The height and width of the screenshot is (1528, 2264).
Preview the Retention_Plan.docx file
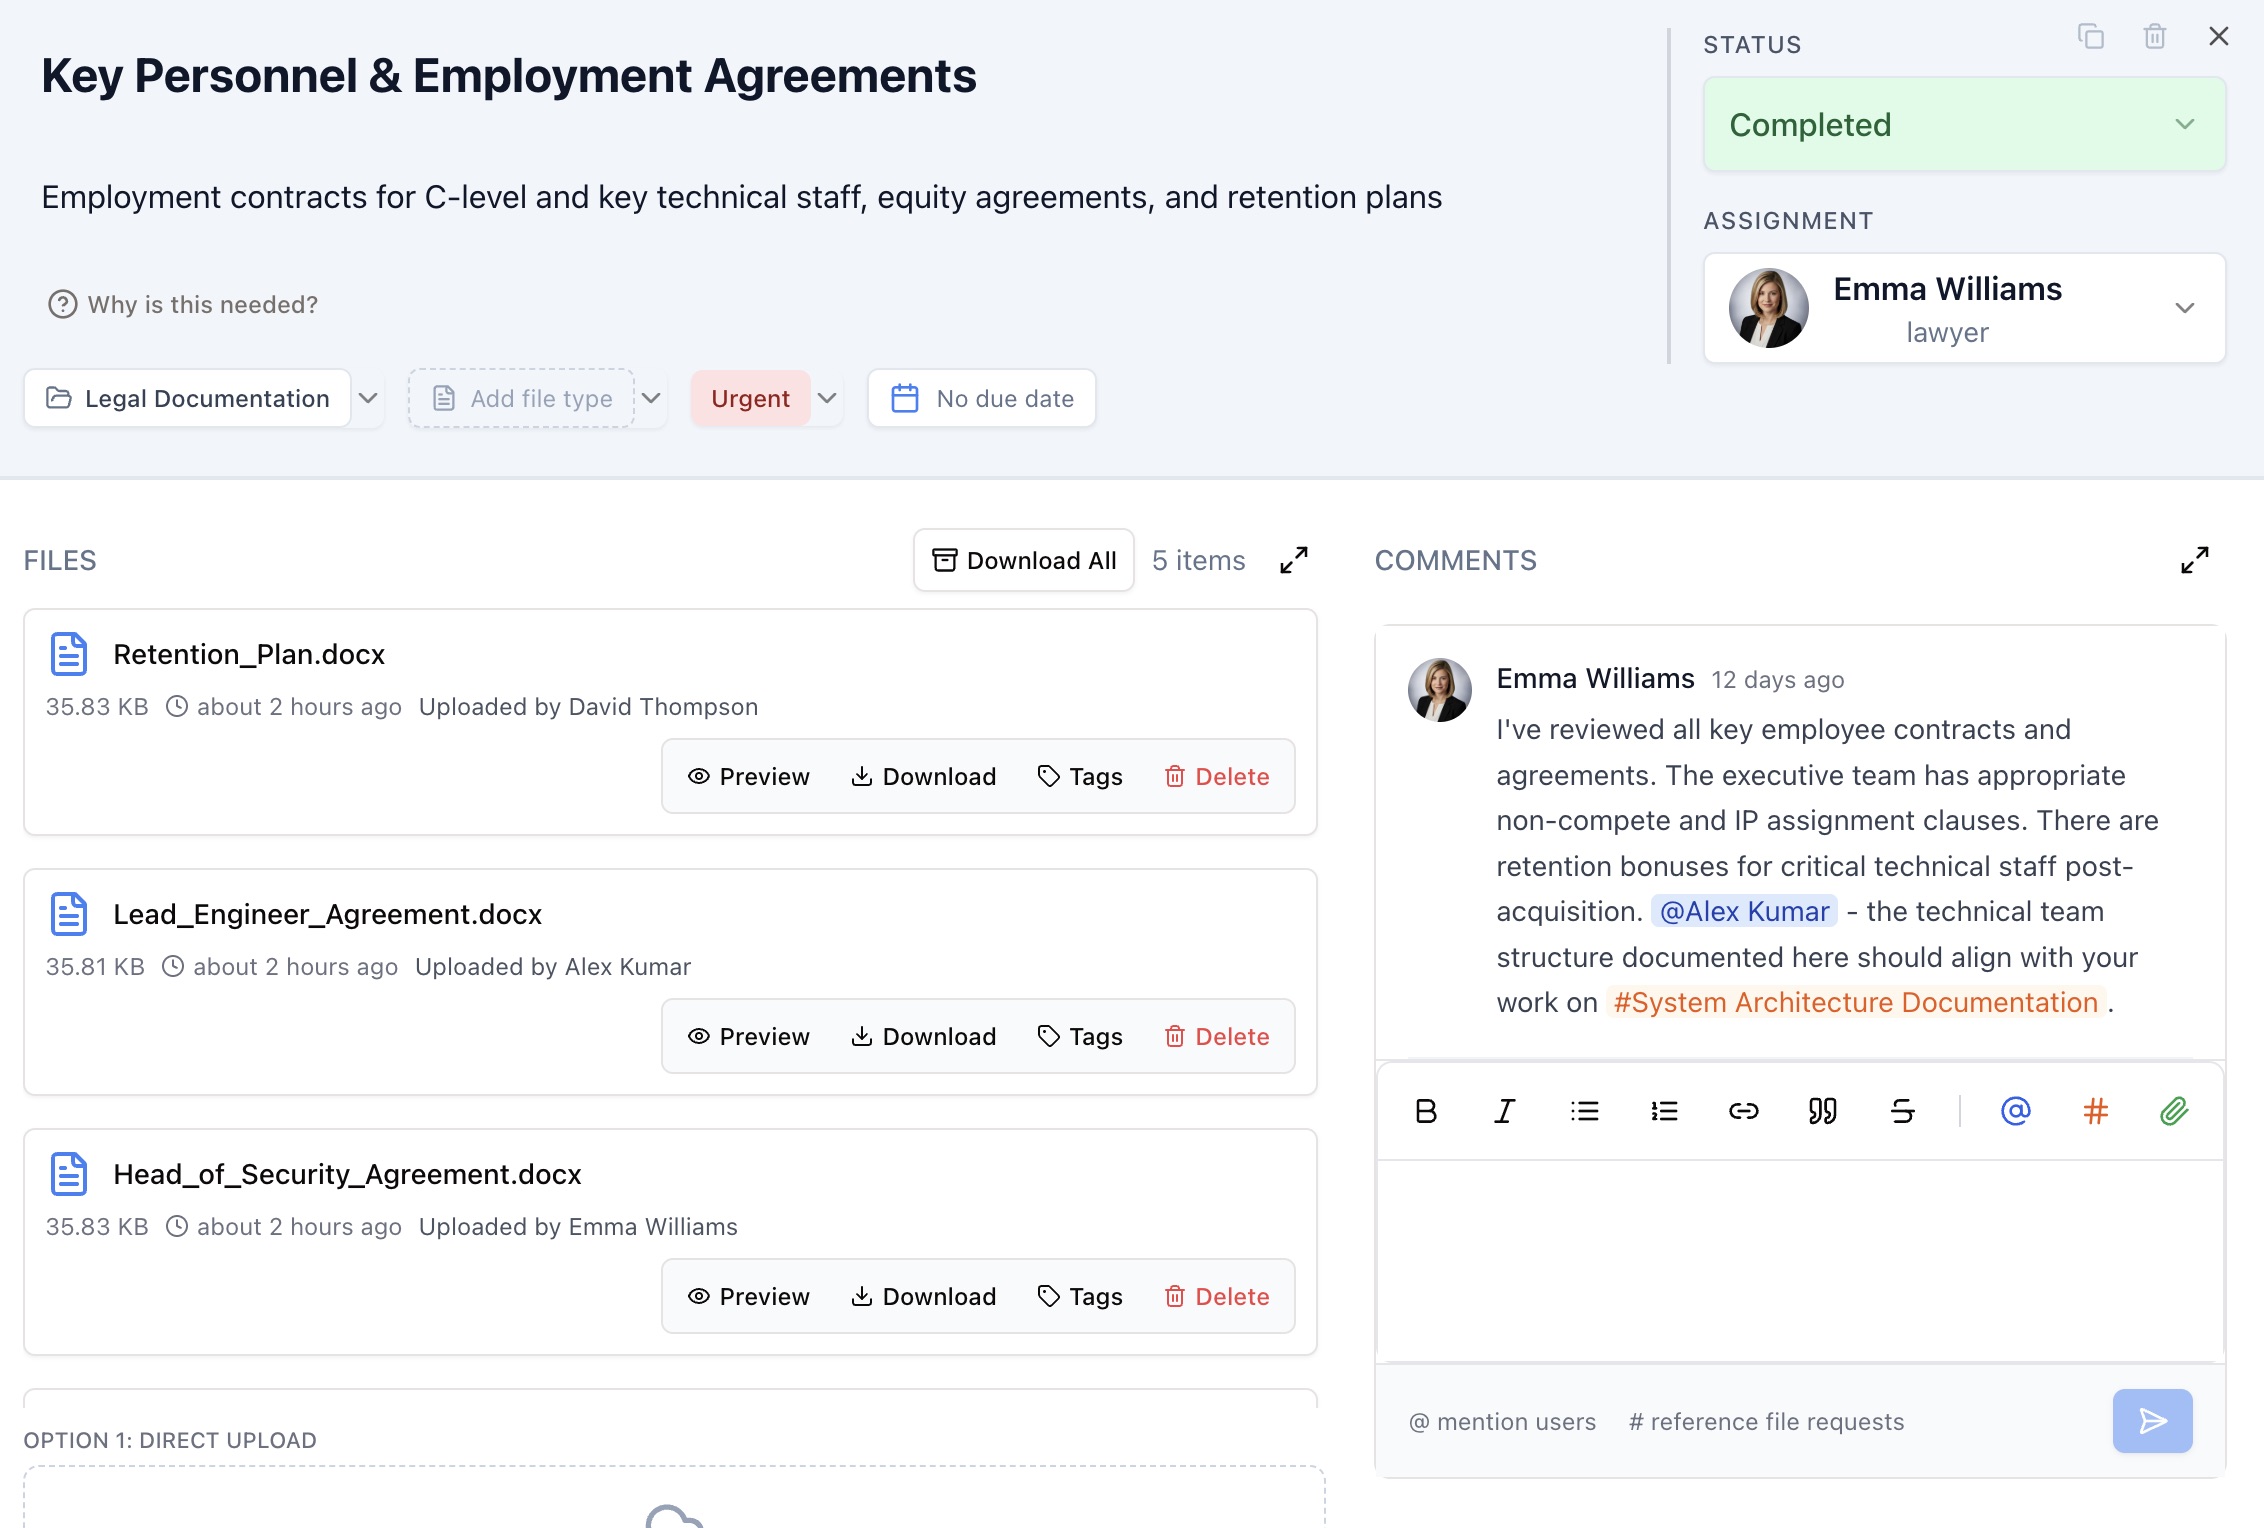pos(748,777)
